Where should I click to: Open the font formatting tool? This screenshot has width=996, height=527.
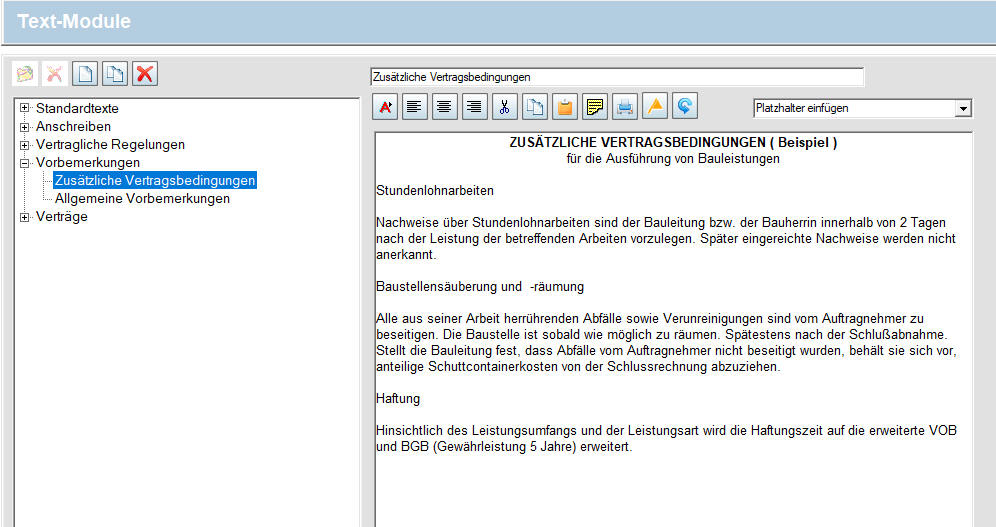(x=385, y=107)
